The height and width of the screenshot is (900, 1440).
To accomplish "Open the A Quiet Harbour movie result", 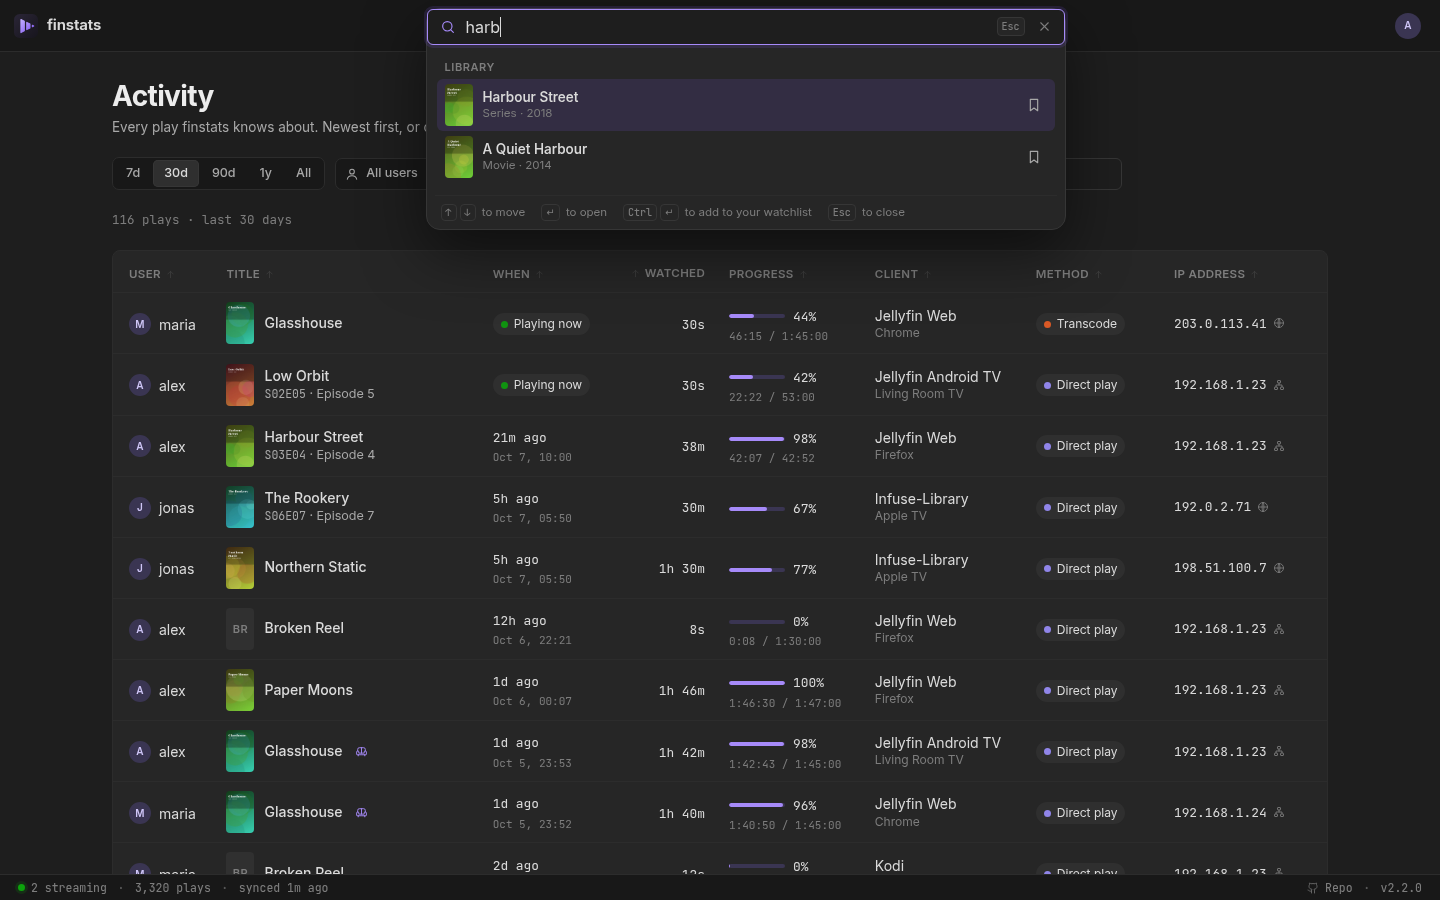I will [746, 157].
